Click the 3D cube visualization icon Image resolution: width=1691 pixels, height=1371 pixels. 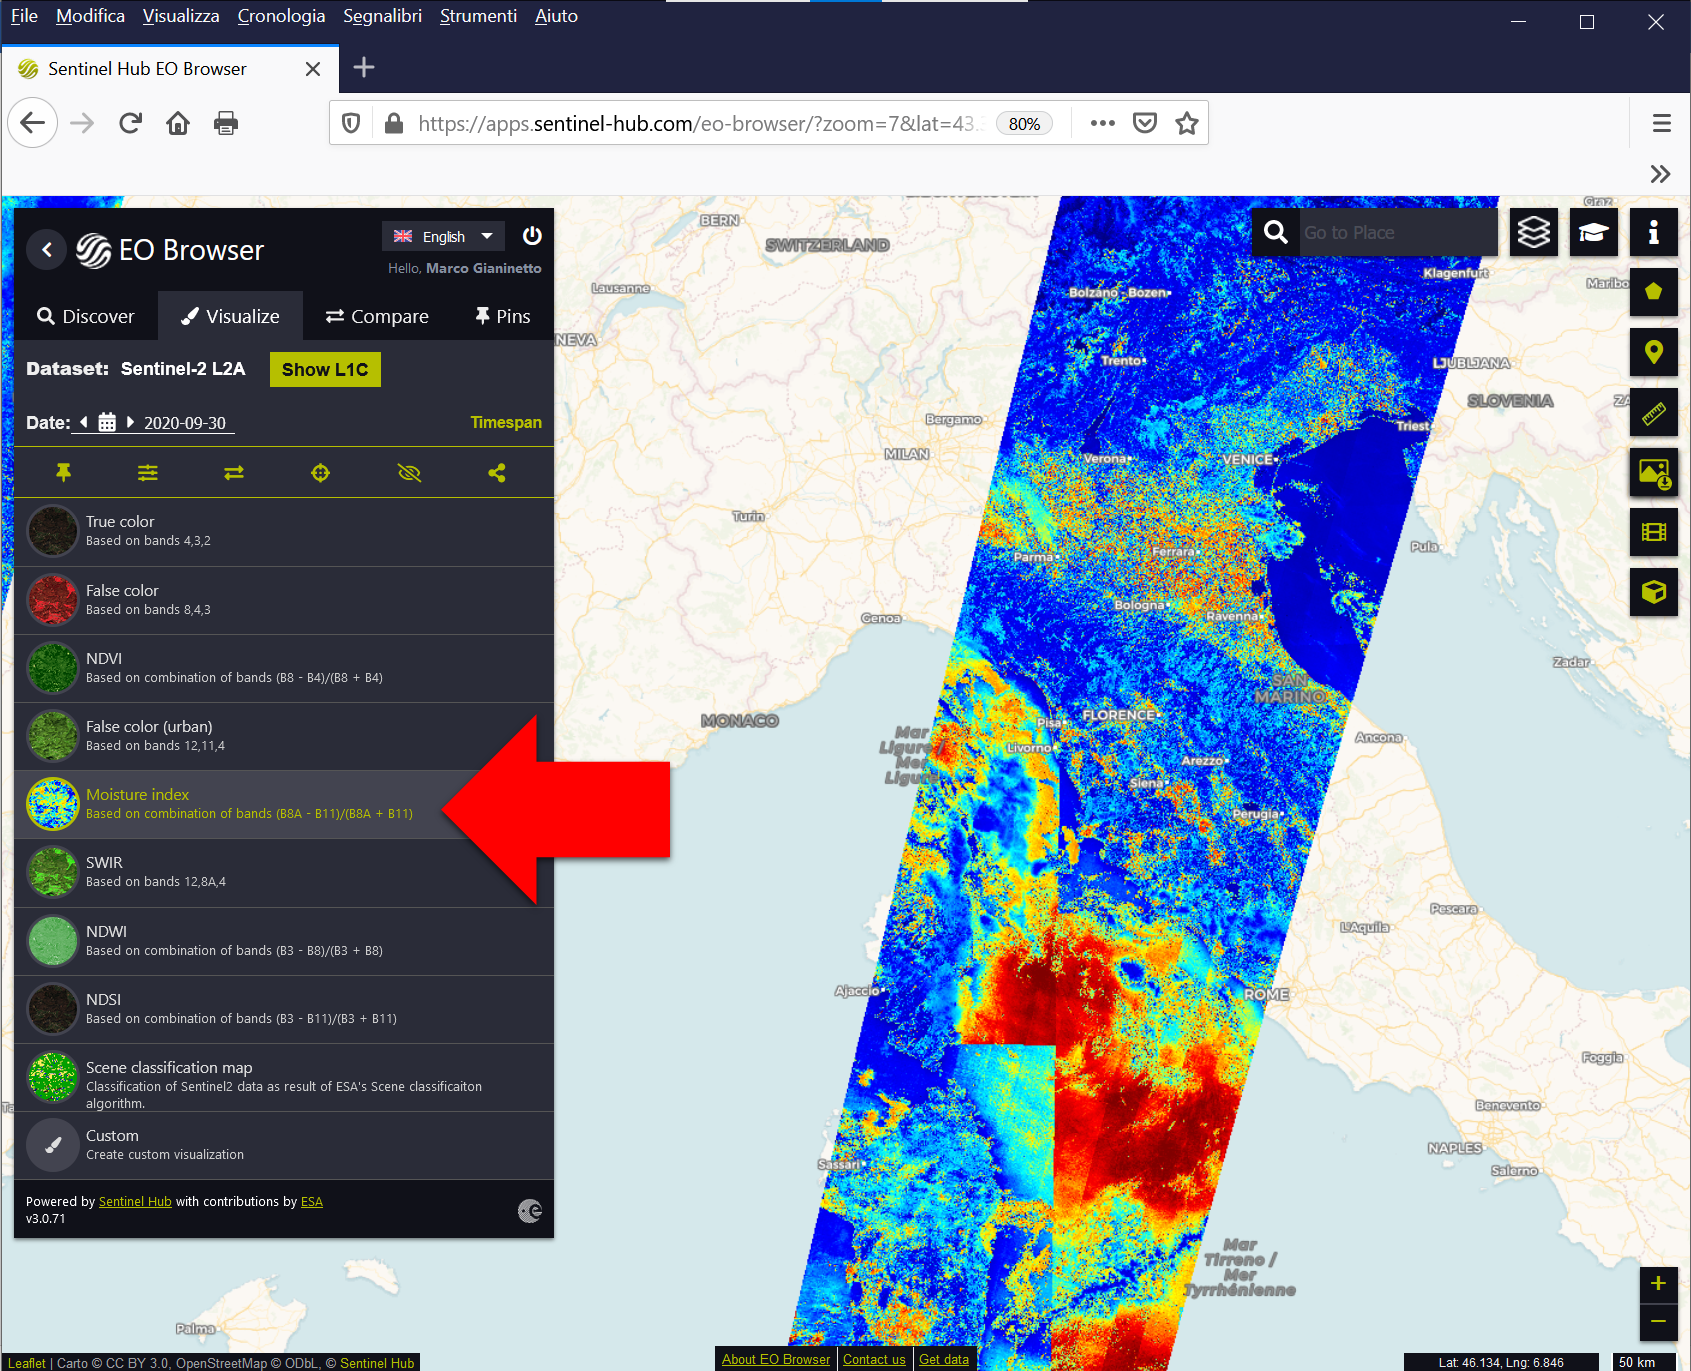point(1654,592)
